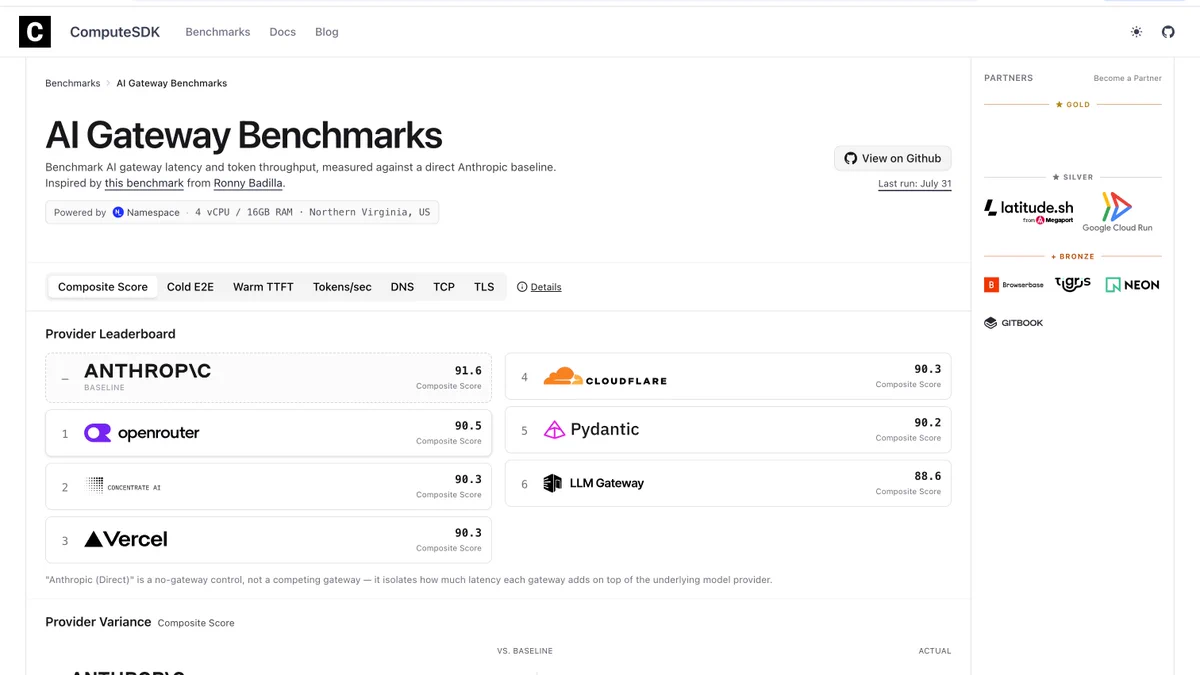The height and width of the screenshot is (675, 1200).
Task: Click Become a Partner link
Action: [x=1128, y=78]
